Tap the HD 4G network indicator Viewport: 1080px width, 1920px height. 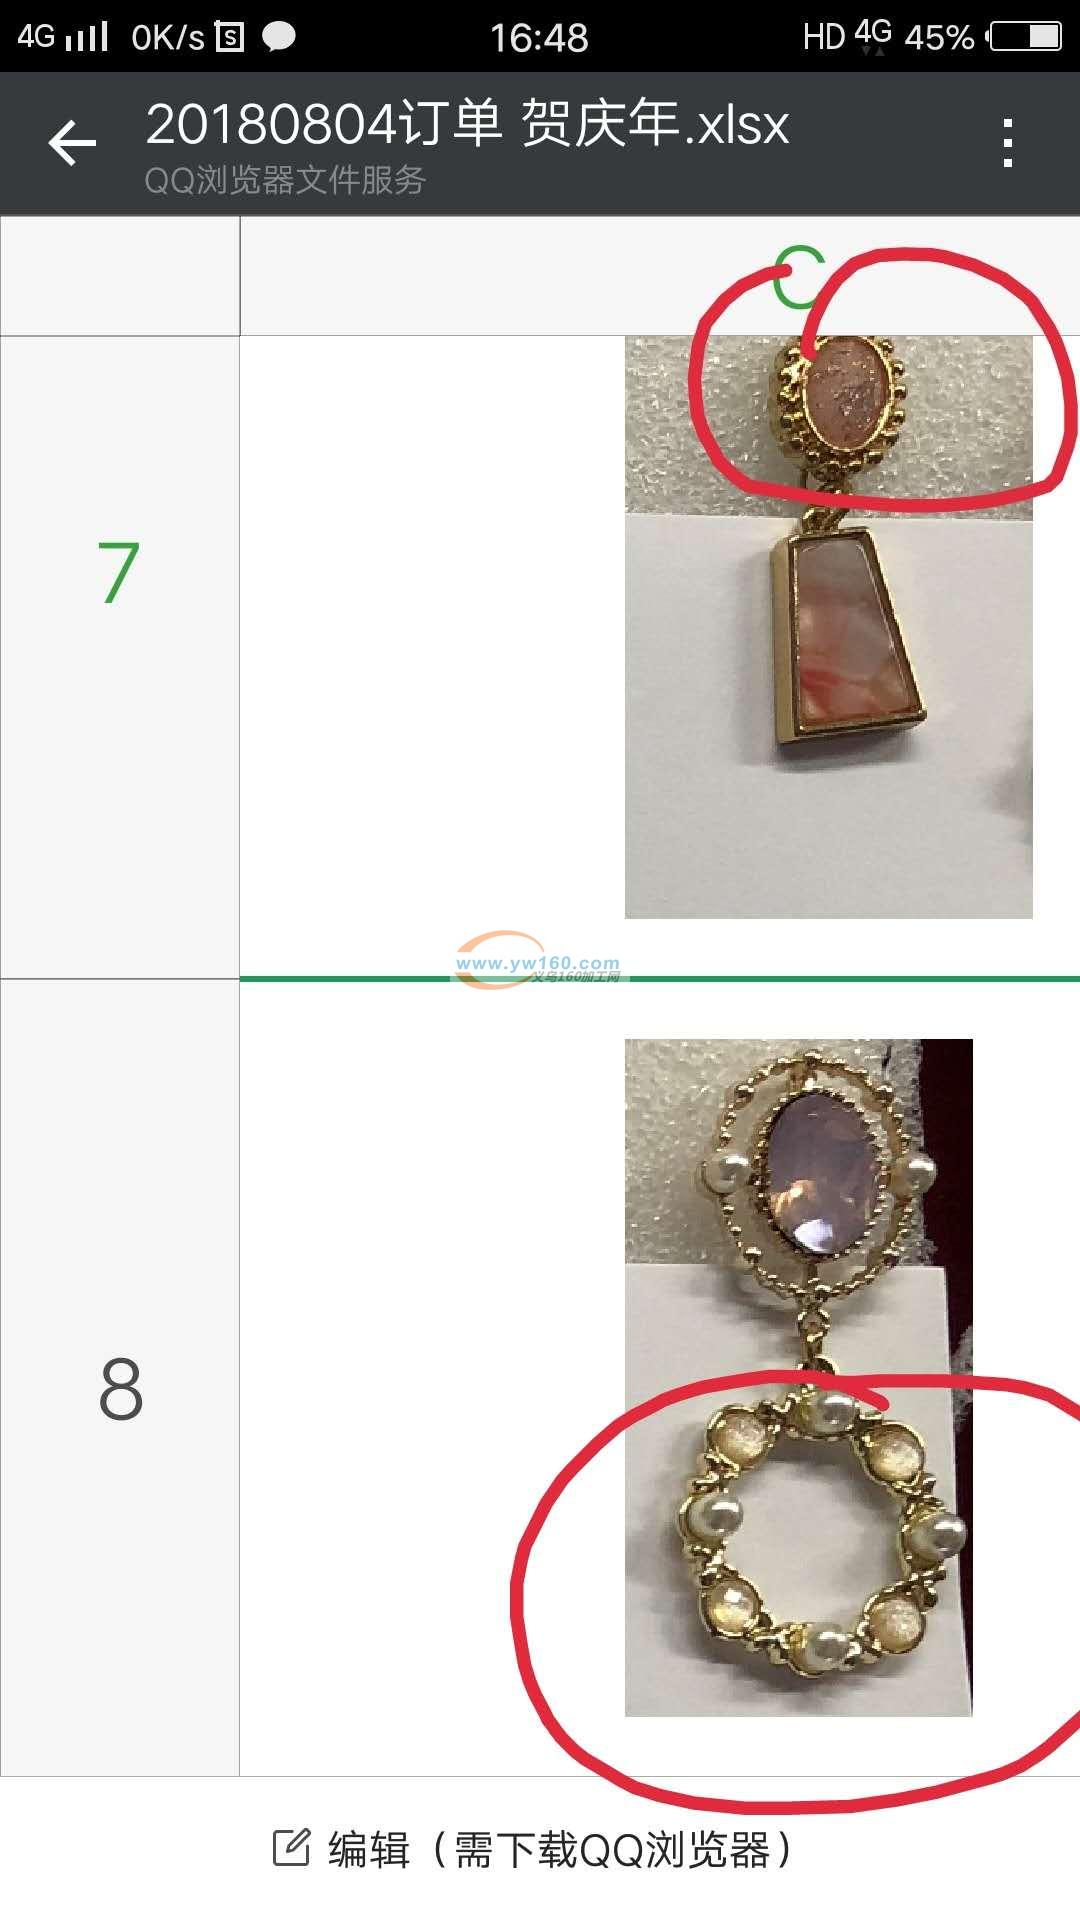(847, 37)
